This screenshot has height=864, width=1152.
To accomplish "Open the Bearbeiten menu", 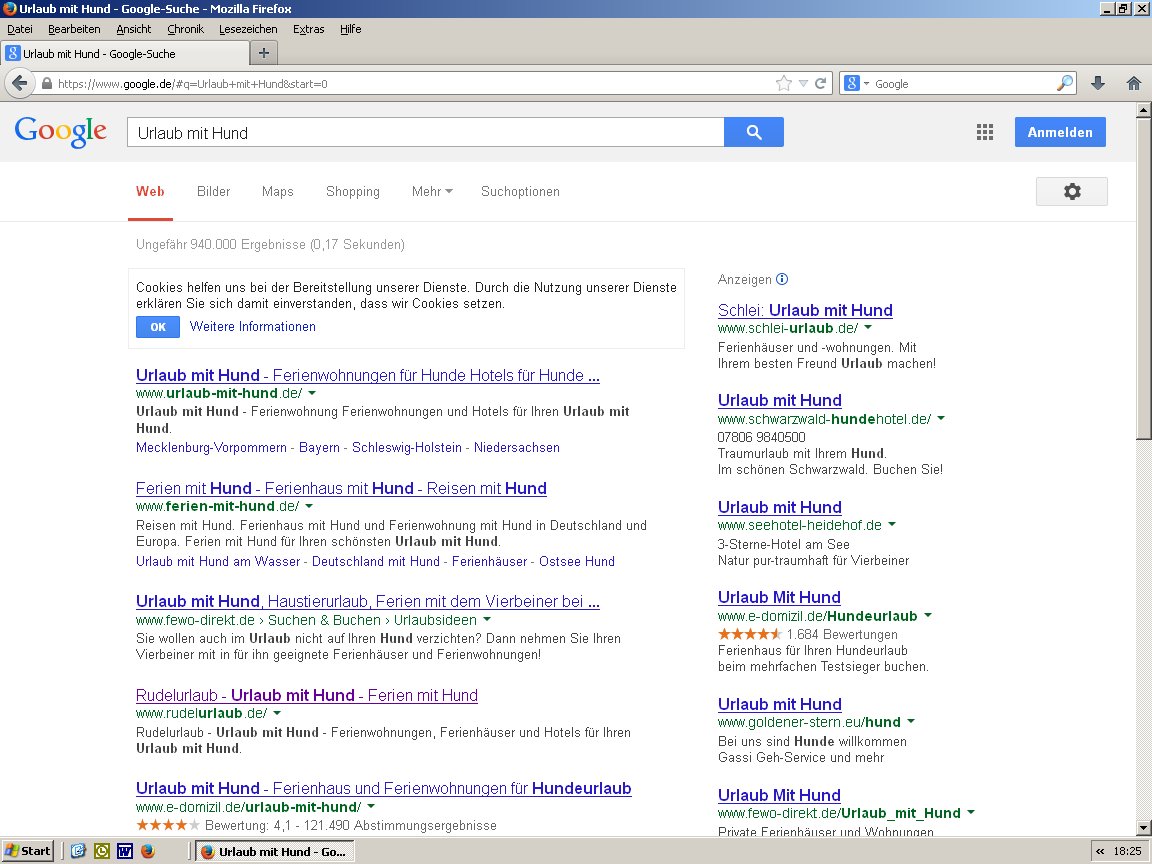I will 74,29.
